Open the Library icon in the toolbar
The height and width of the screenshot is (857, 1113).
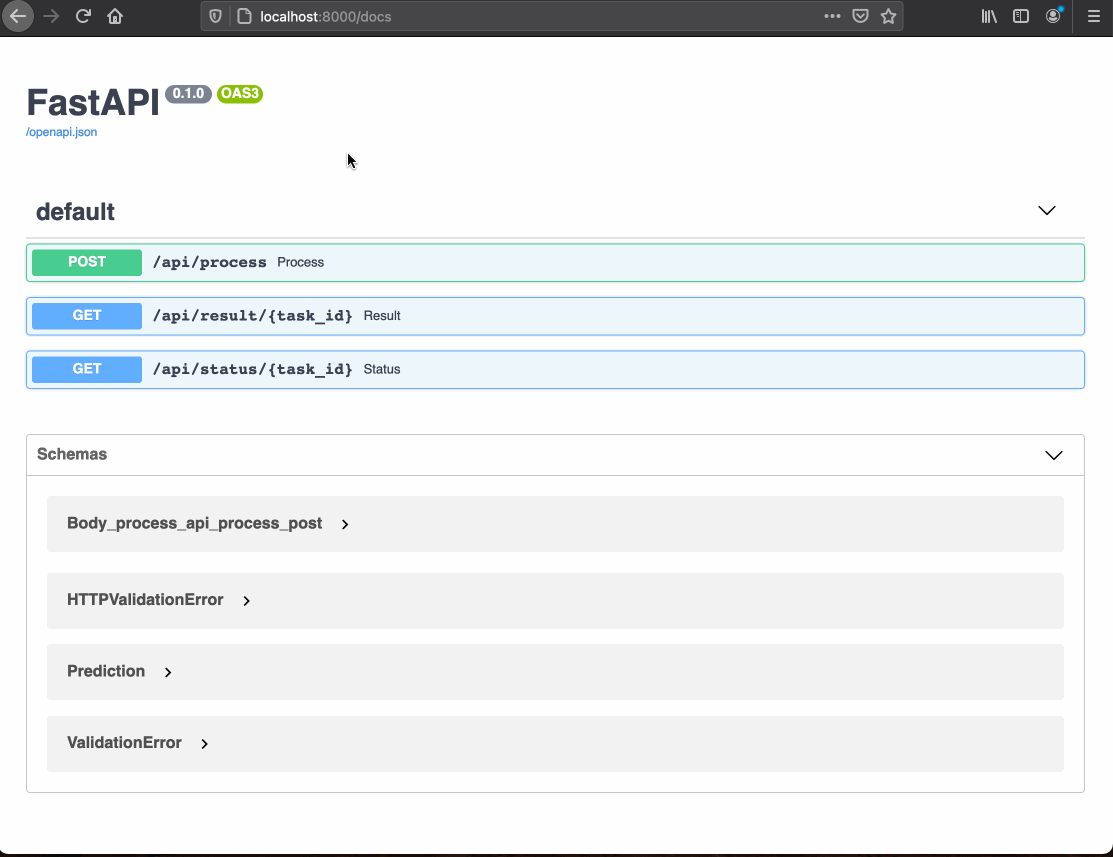tap(989, 16)
